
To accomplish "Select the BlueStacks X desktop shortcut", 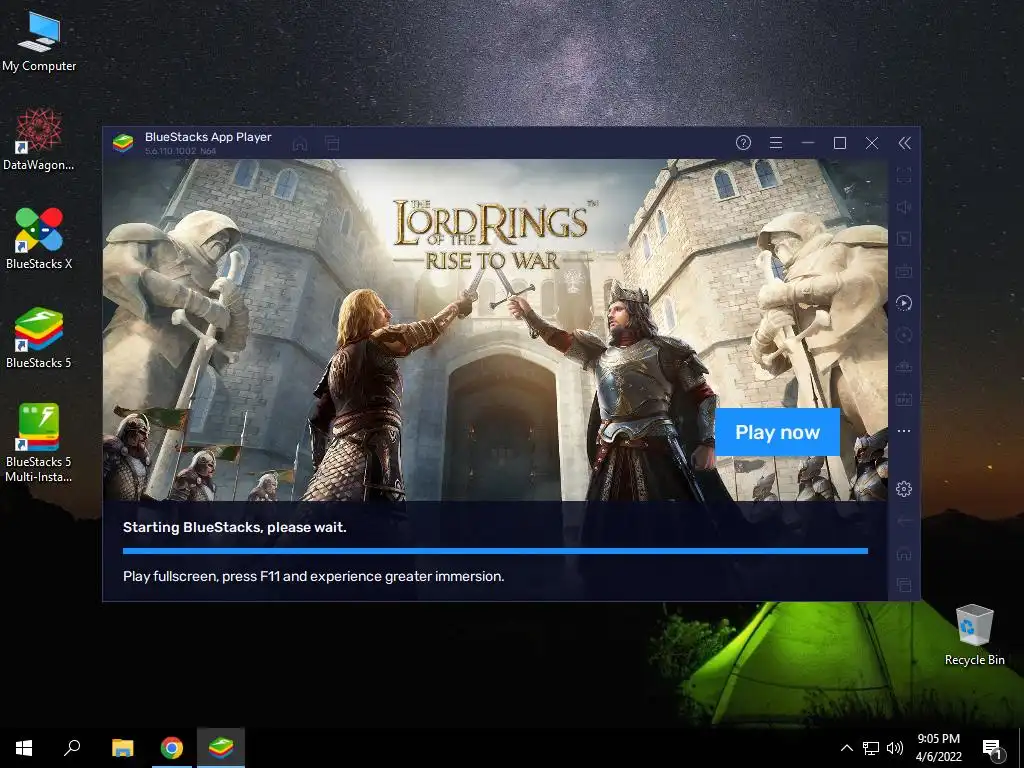I will [x=39, y=239].
